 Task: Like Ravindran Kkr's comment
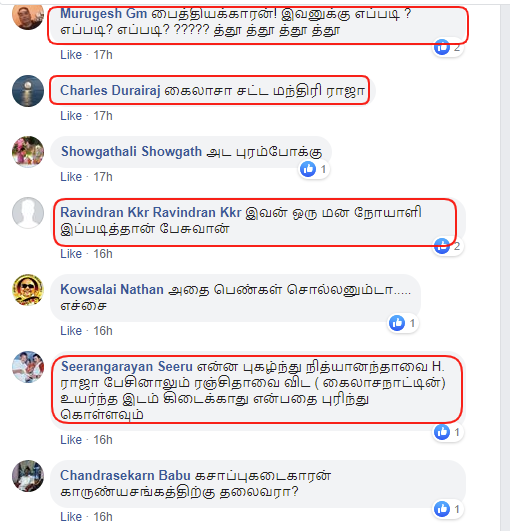(x=71, y=254)
